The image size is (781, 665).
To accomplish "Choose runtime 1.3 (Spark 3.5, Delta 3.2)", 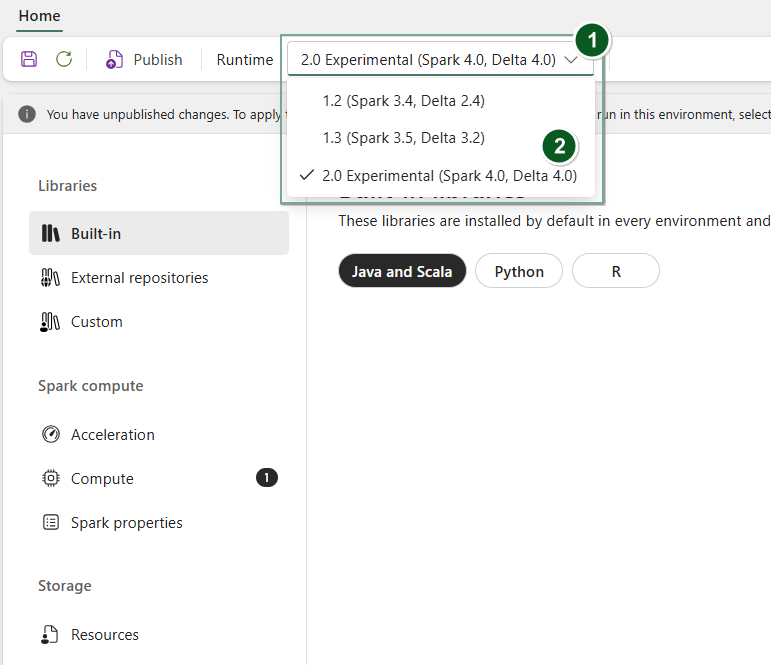I will pos(403,138).
